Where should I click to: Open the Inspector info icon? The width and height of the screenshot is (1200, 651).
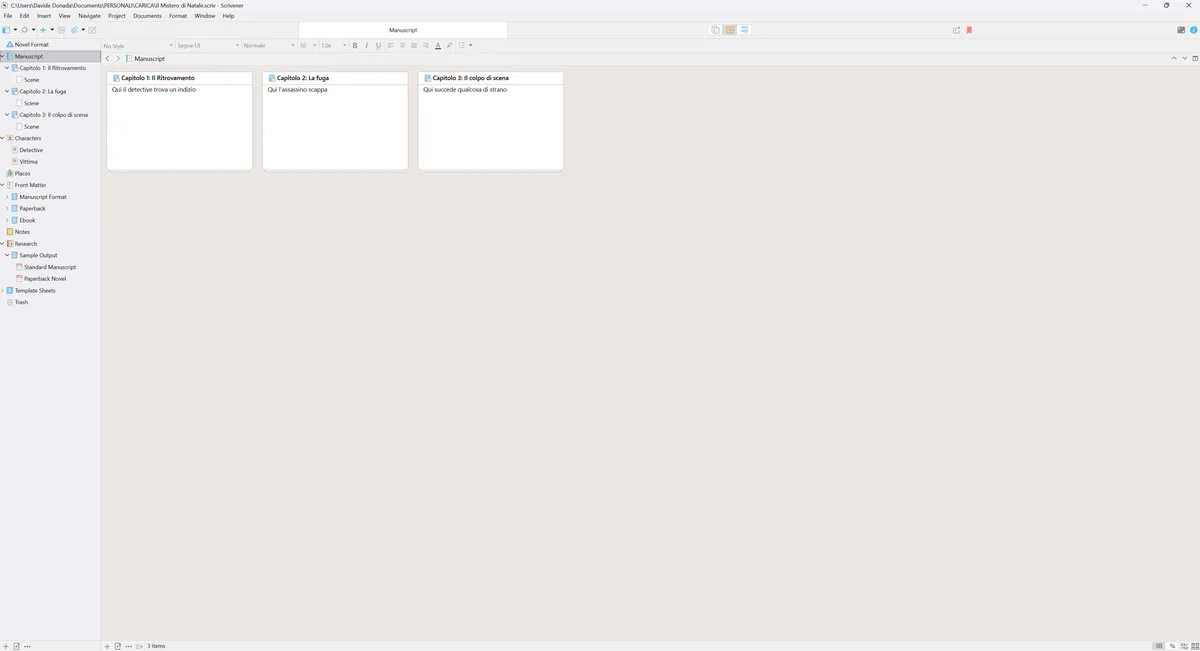[x=1193, y=30]
